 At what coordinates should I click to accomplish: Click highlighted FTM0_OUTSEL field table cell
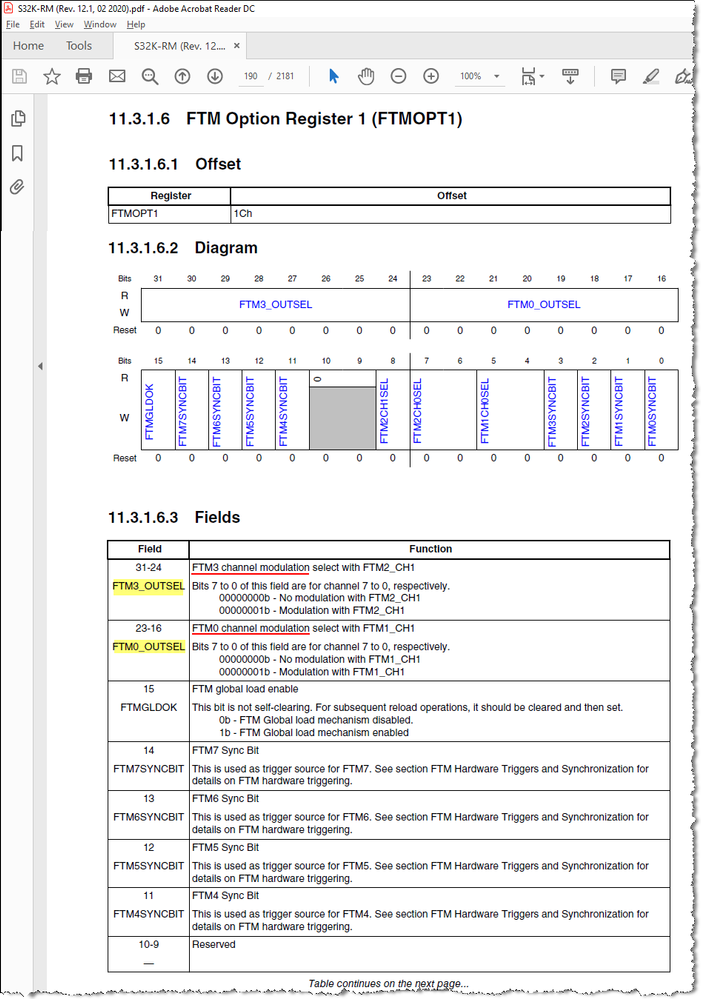tap(148, 647)
